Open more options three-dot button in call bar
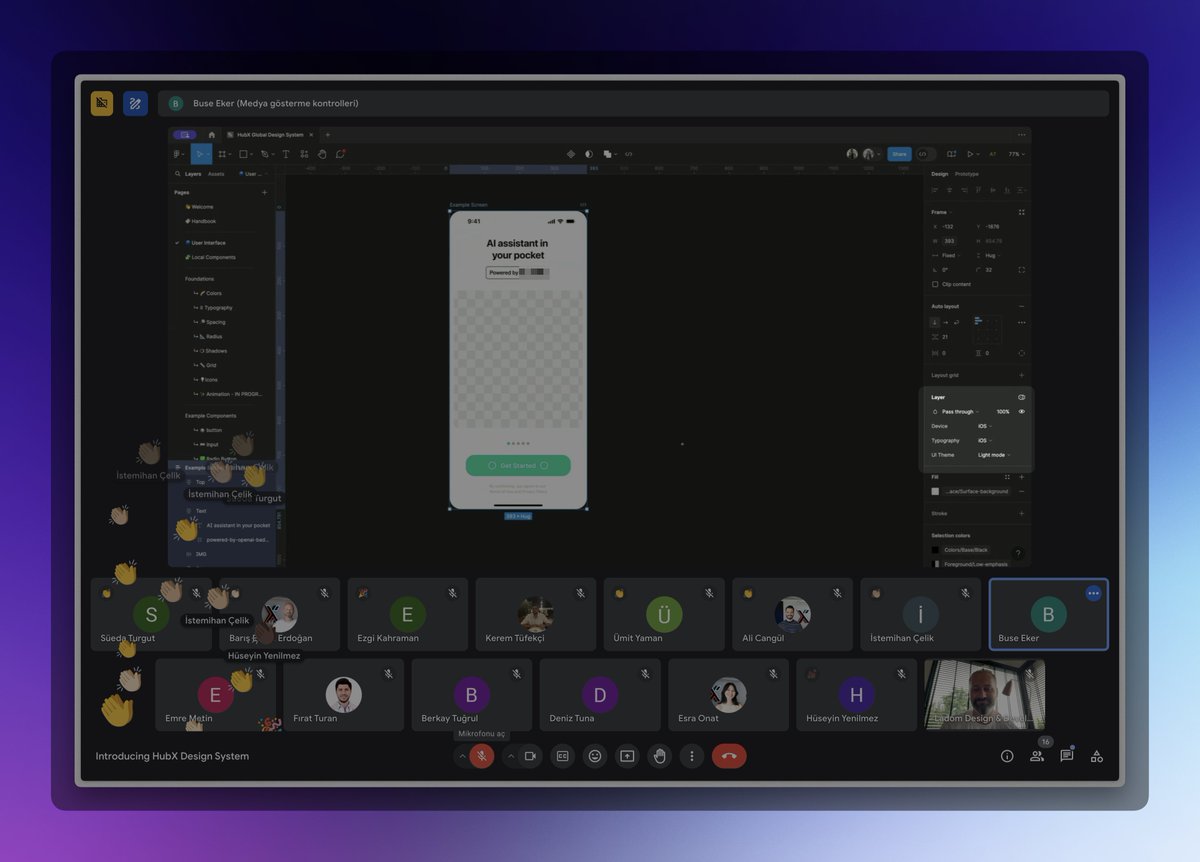 coord(692,756)
